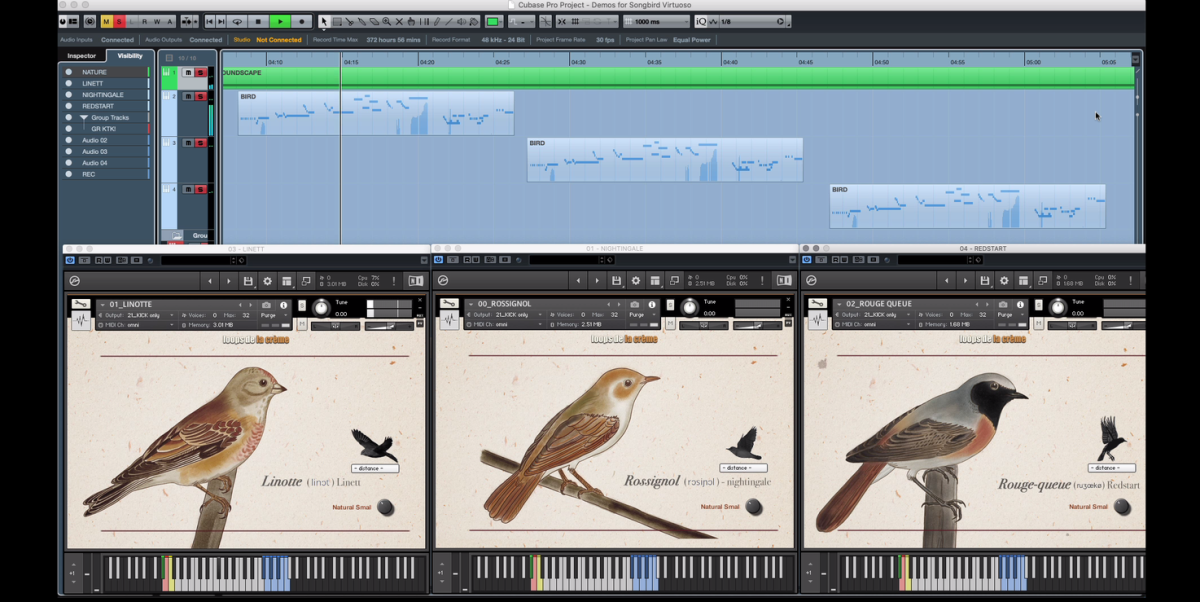Click save disk icon in REDSTART Kontakt window
This screenshot has width=1200, height=602.
tap(985, 281)
